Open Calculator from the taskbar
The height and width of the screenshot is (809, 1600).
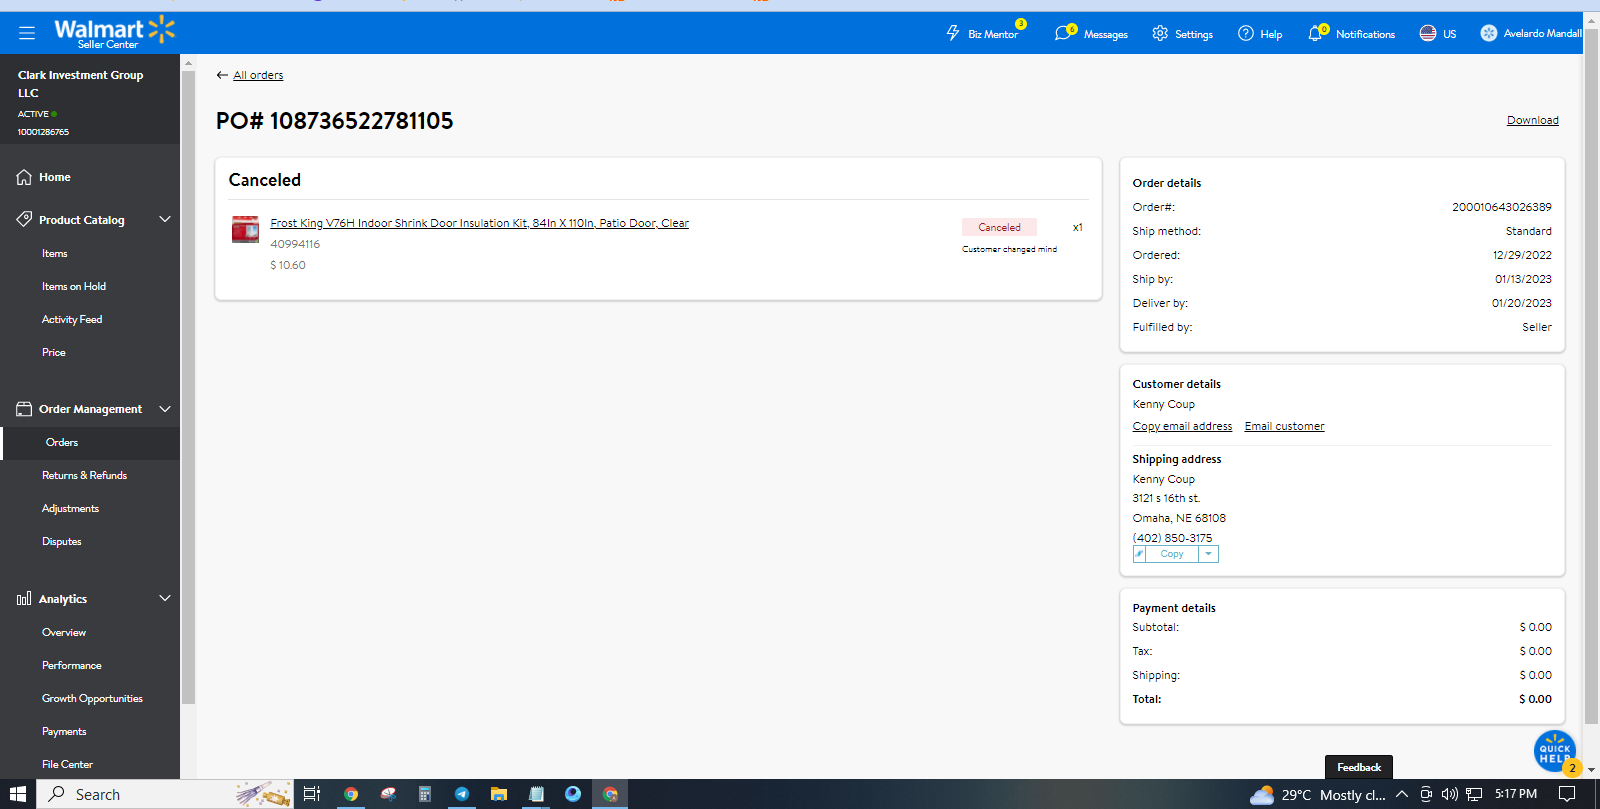coord(425,794)
